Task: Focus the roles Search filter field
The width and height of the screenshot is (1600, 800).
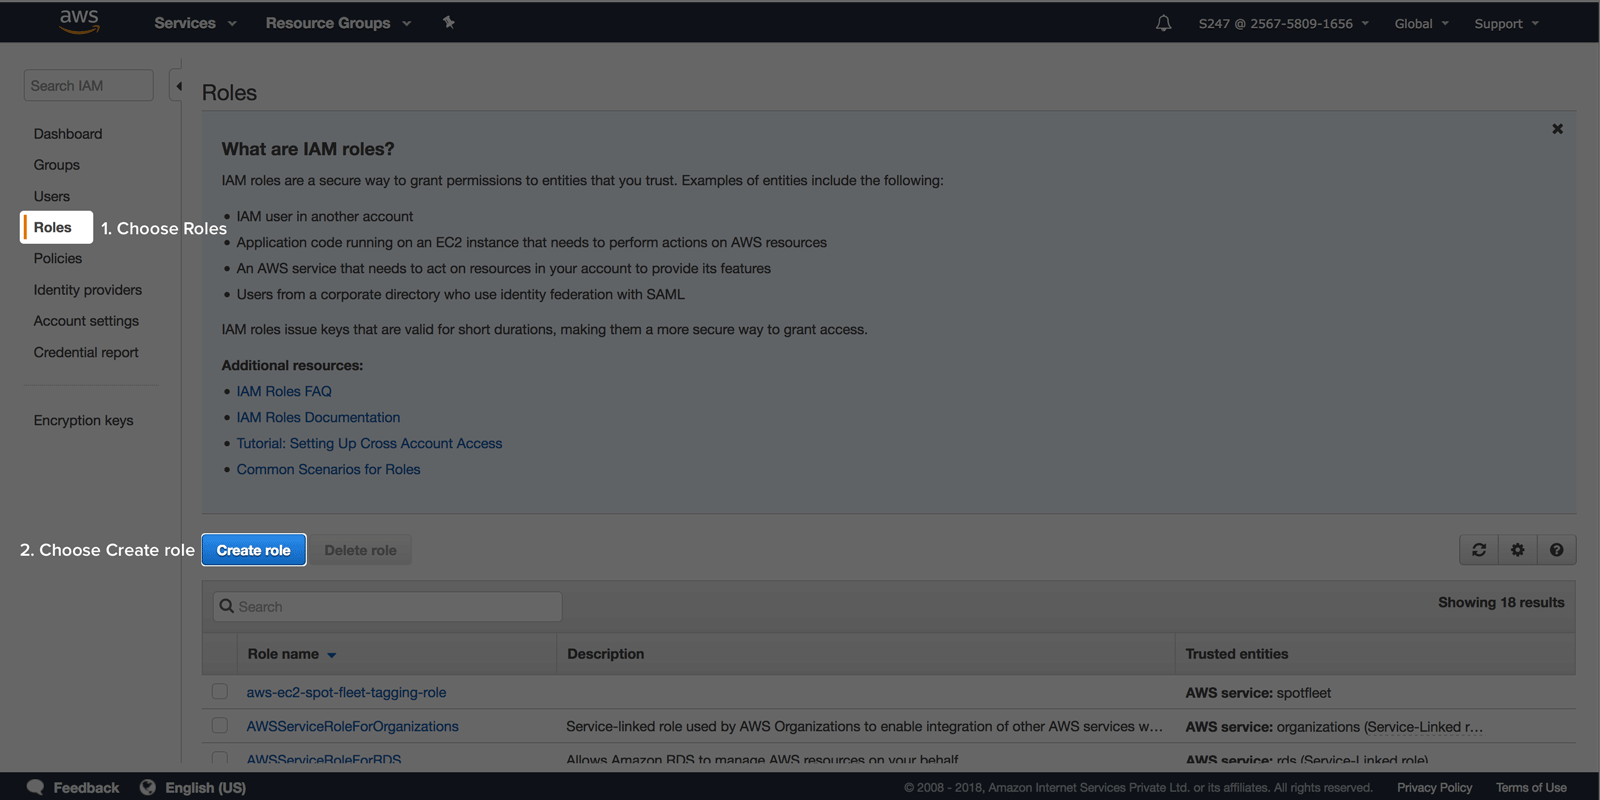Action: [387, 606]
